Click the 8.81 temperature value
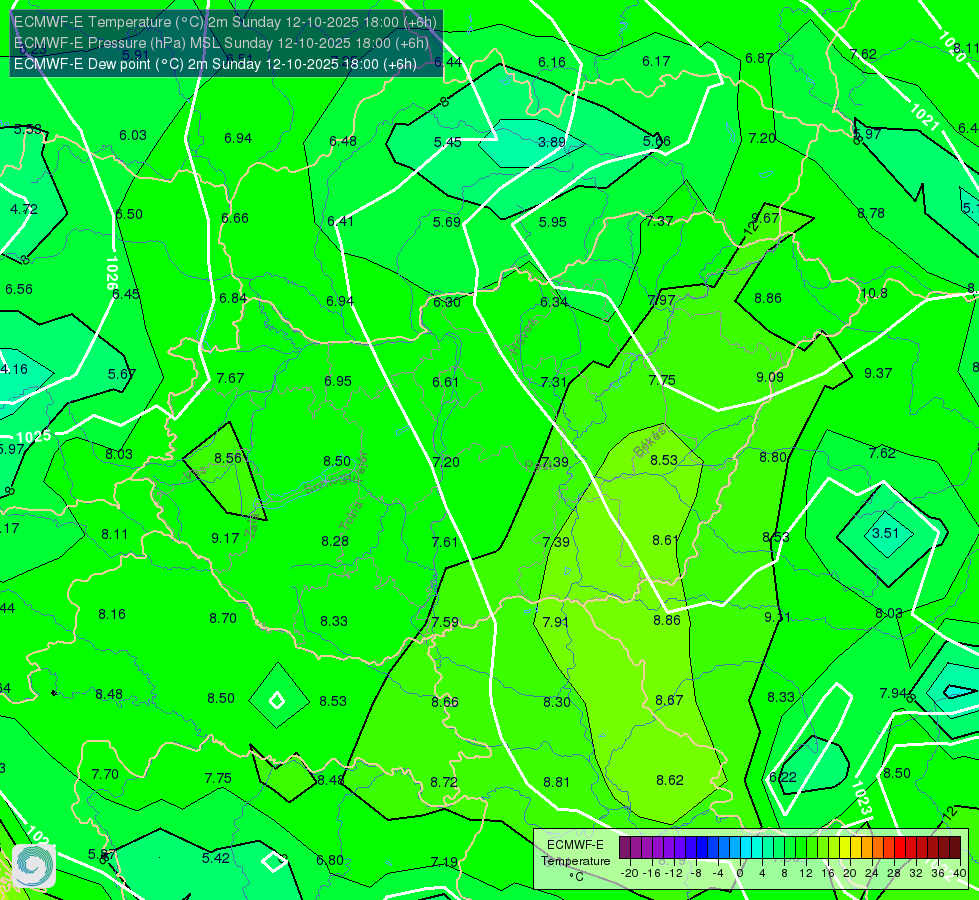 [556, 782]
